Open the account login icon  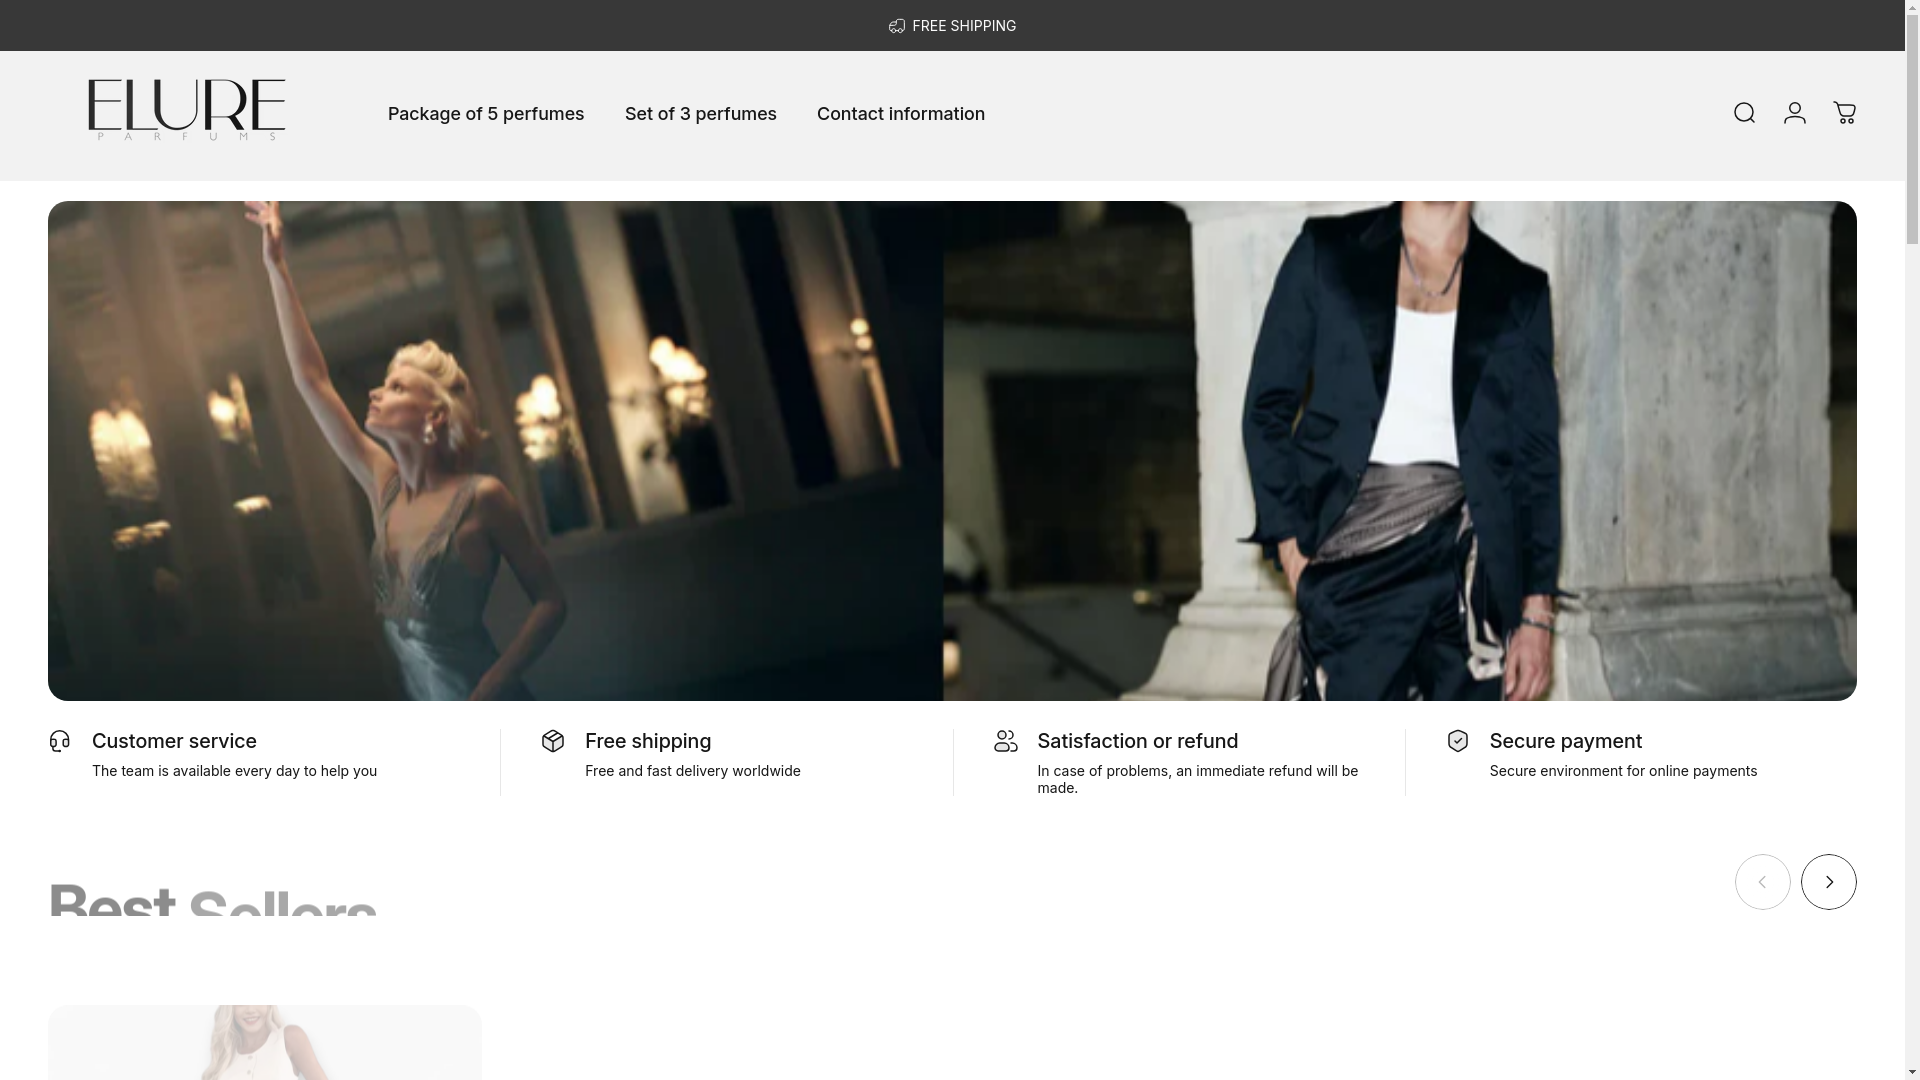pyautogui.click(x=1795, y=113)
